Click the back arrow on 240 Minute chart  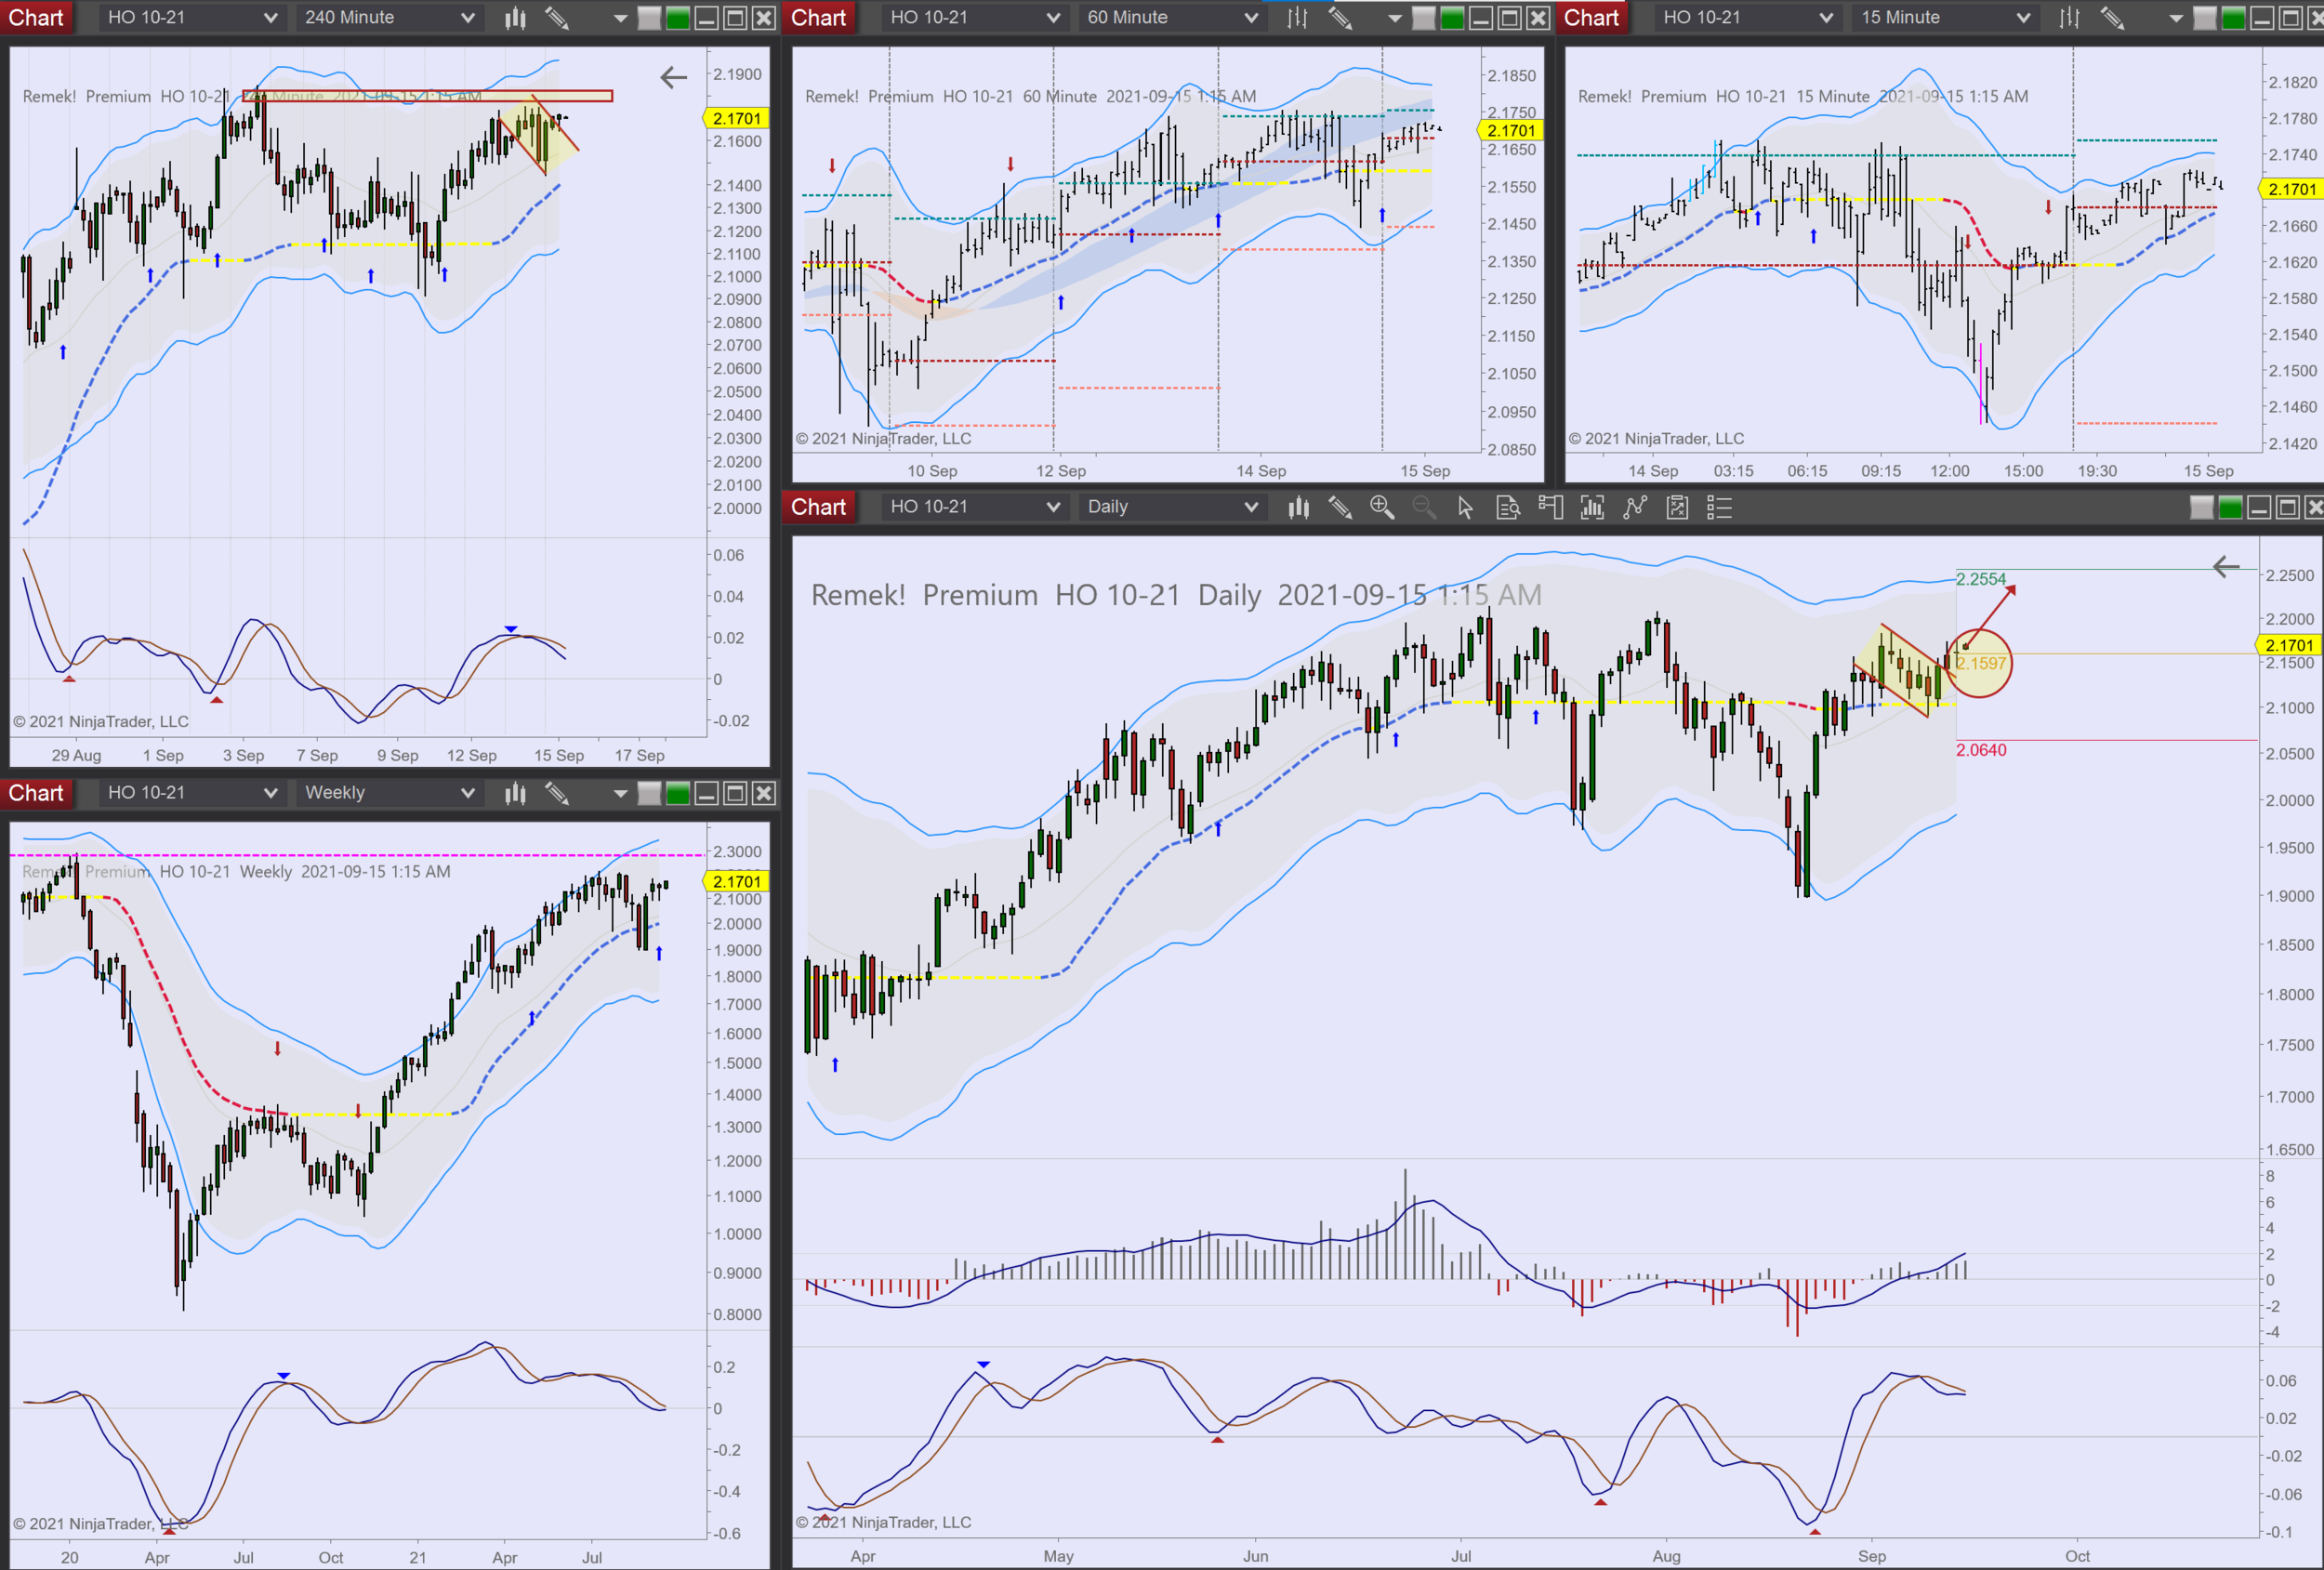pos(674,77)
